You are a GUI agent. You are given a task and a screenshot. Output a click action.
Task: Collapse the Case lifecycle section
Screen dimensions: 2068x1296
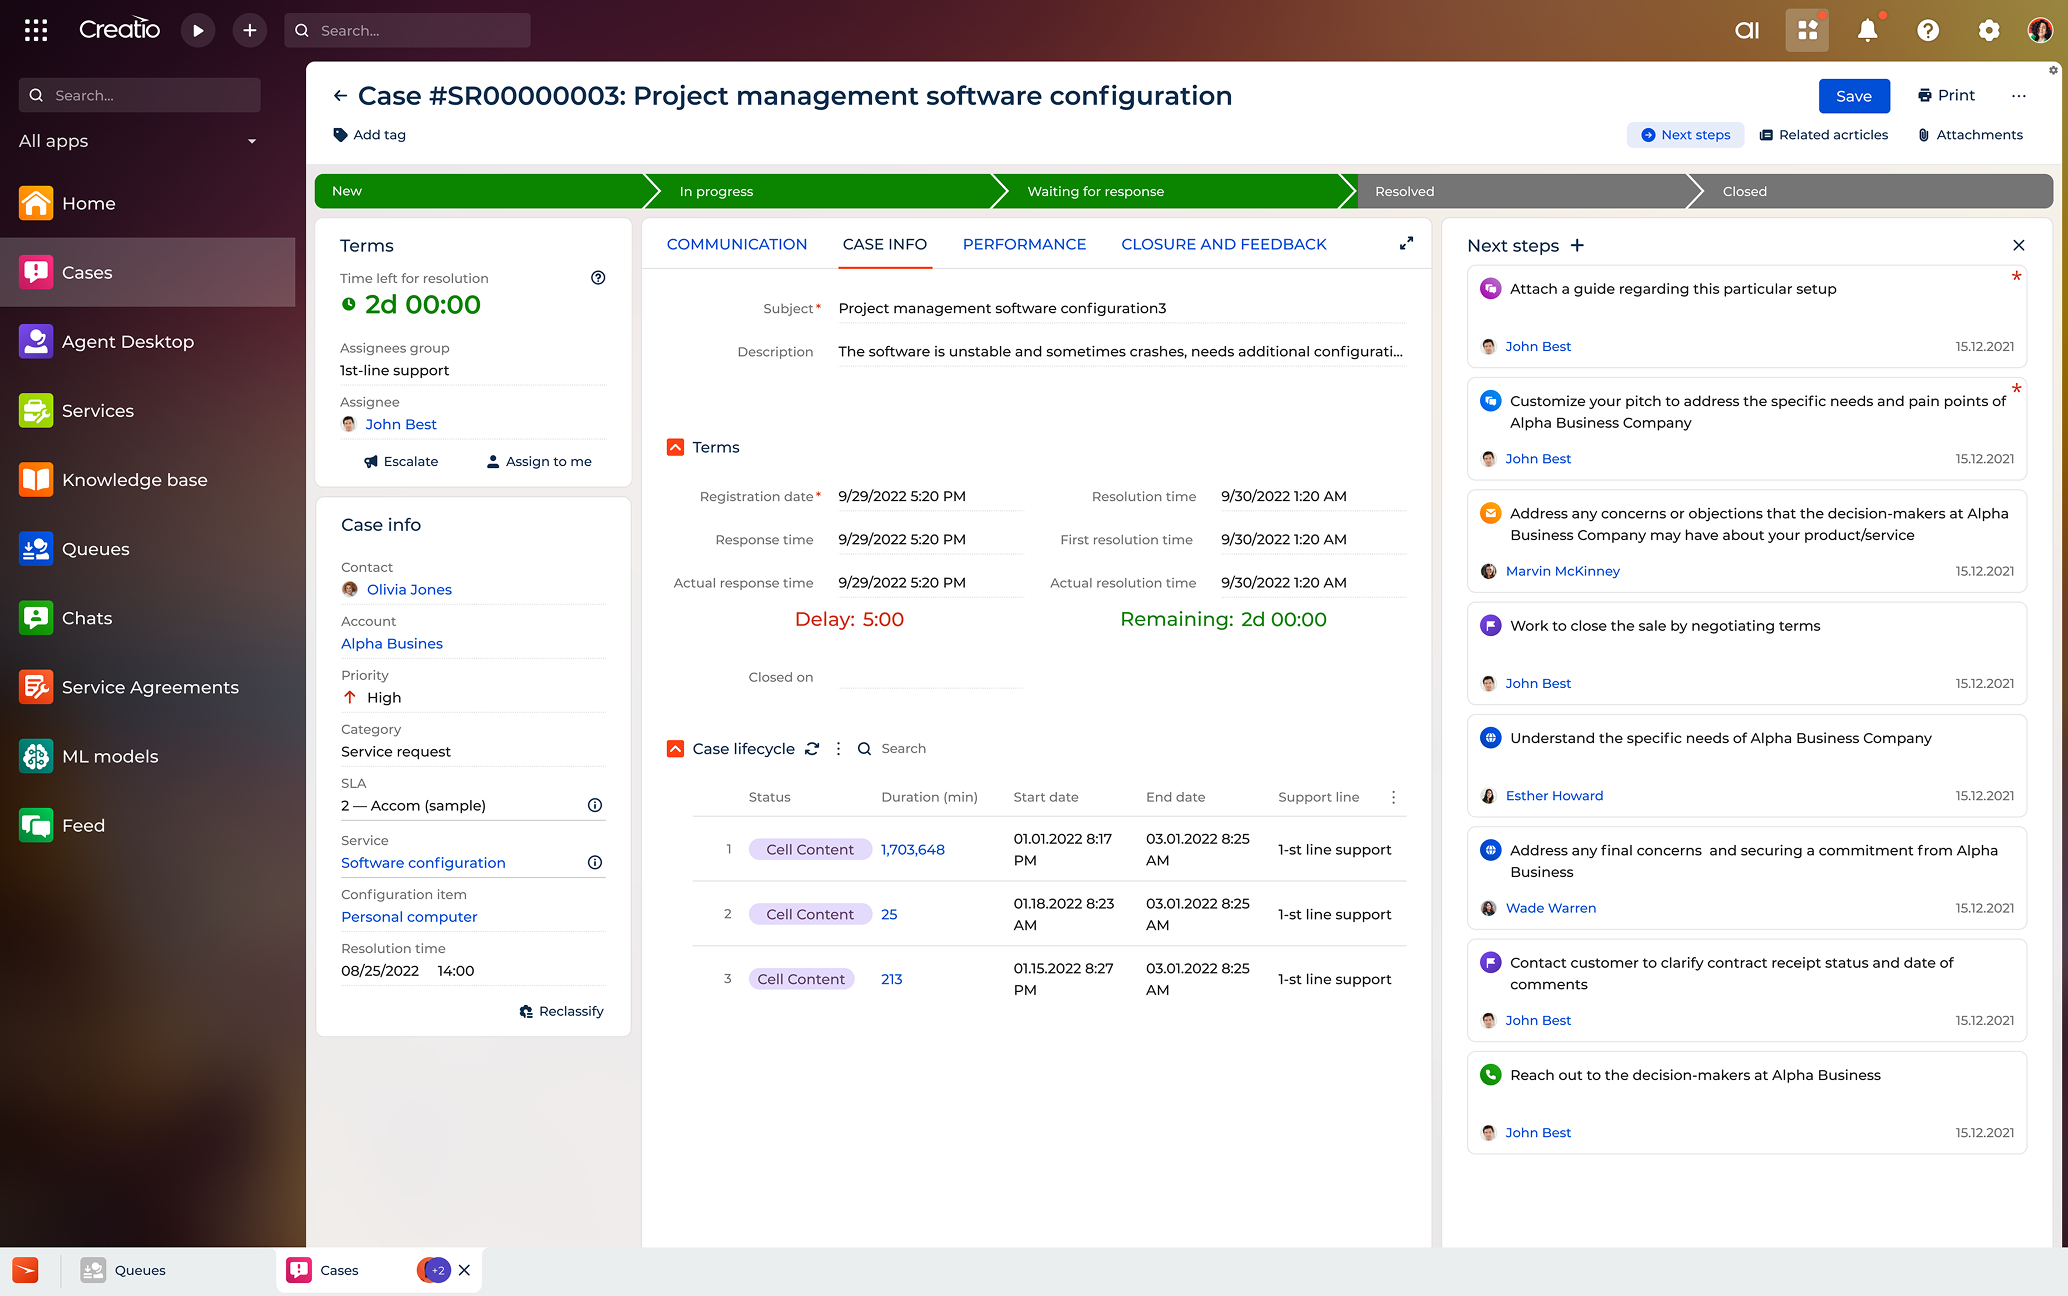tap(676, 748)
